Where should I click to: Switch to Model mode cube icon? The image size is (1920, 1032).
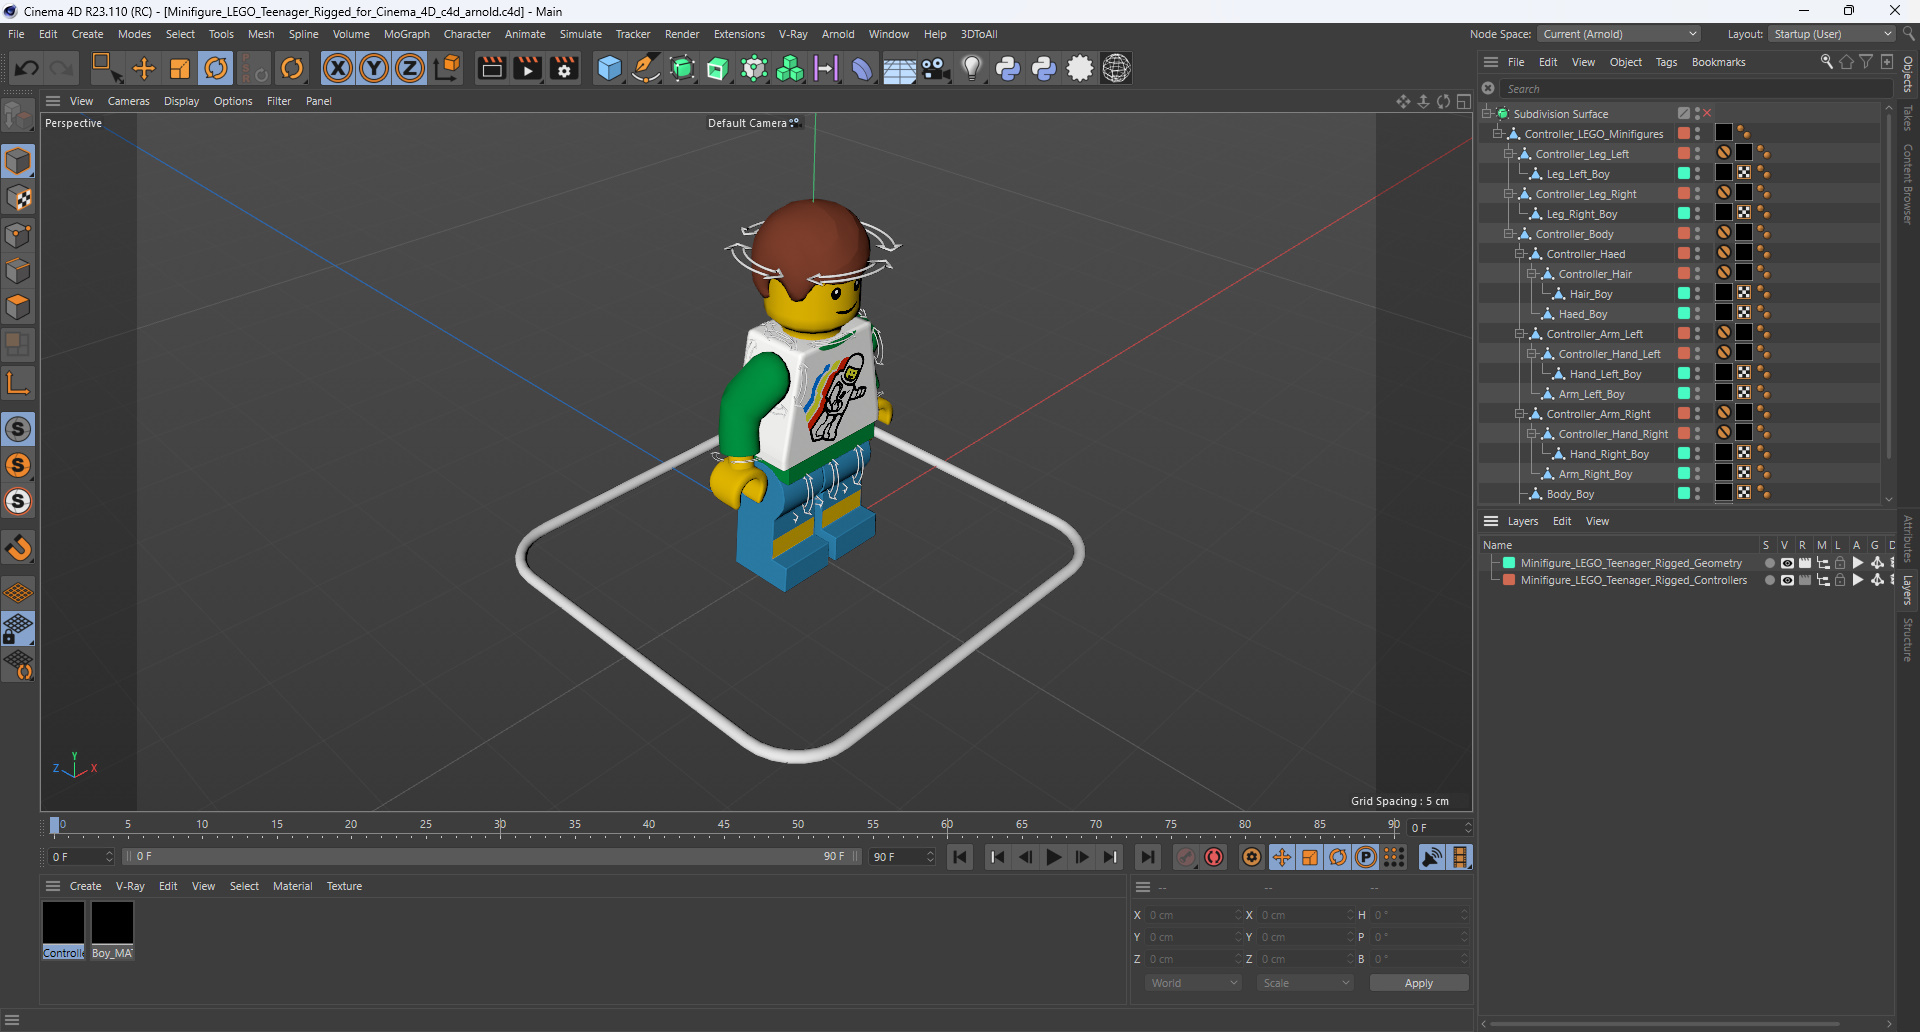tap(18, 161)
